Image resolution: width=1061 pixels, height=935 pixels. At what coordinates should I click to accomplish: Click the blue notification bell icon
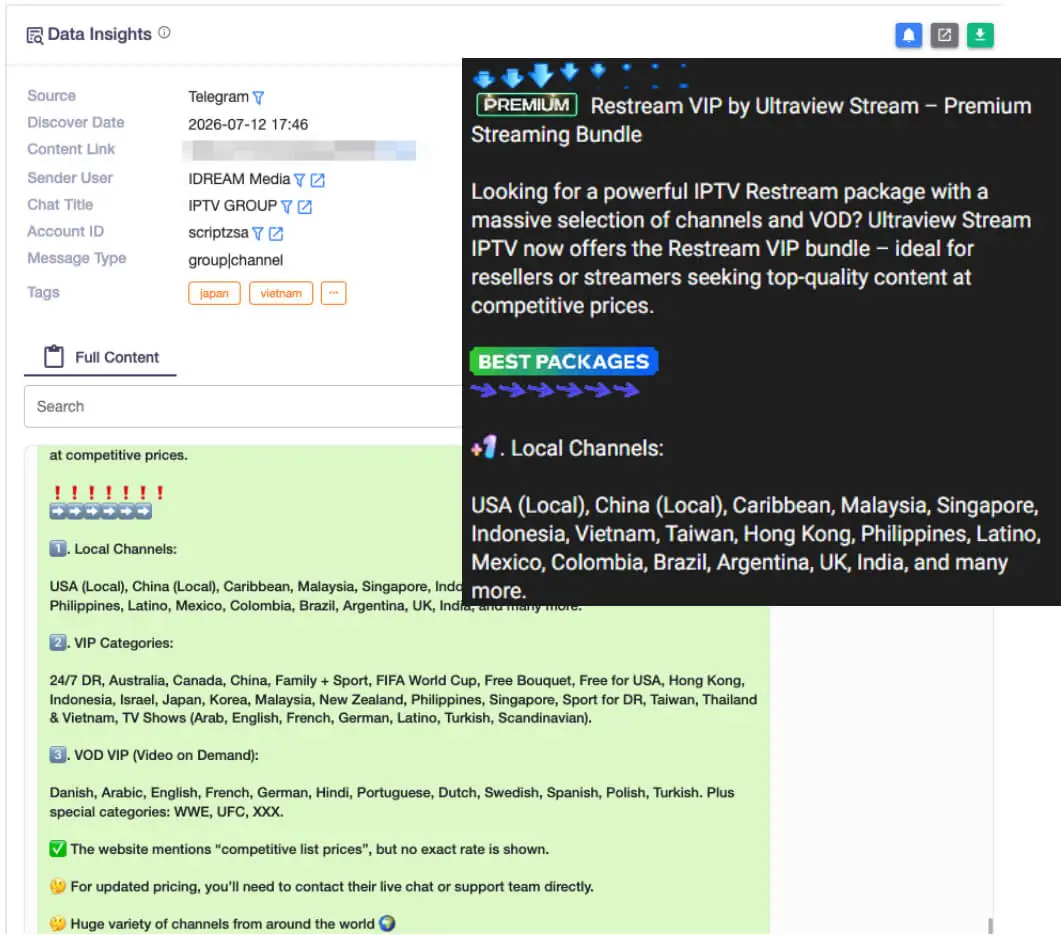point(908,35)
